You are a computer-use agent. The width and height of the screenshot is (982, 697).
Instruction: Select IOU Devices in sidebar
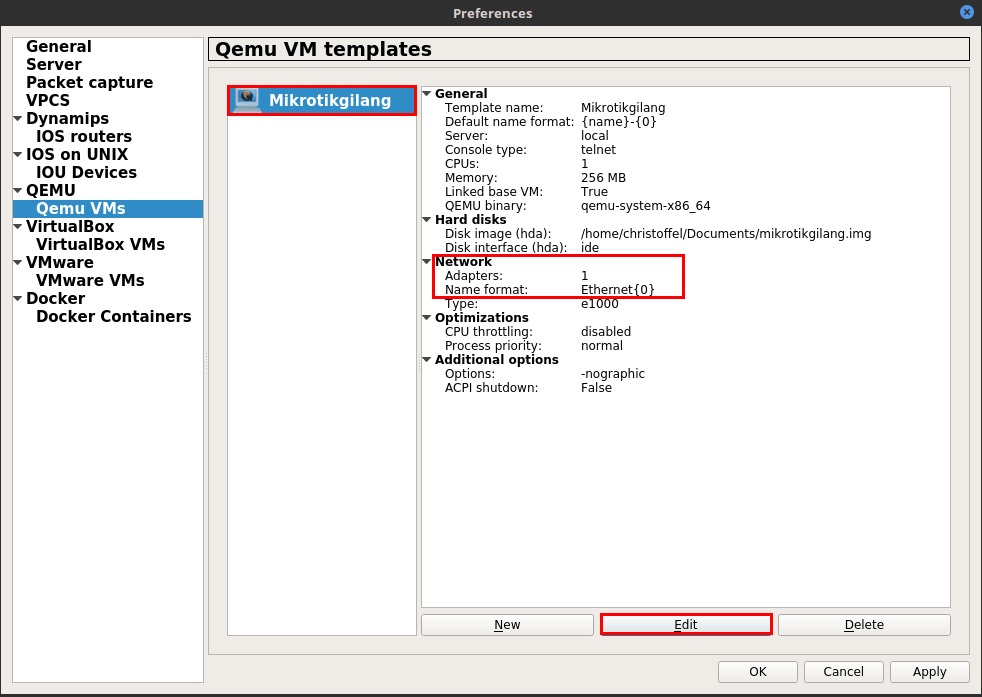[86, 172]
